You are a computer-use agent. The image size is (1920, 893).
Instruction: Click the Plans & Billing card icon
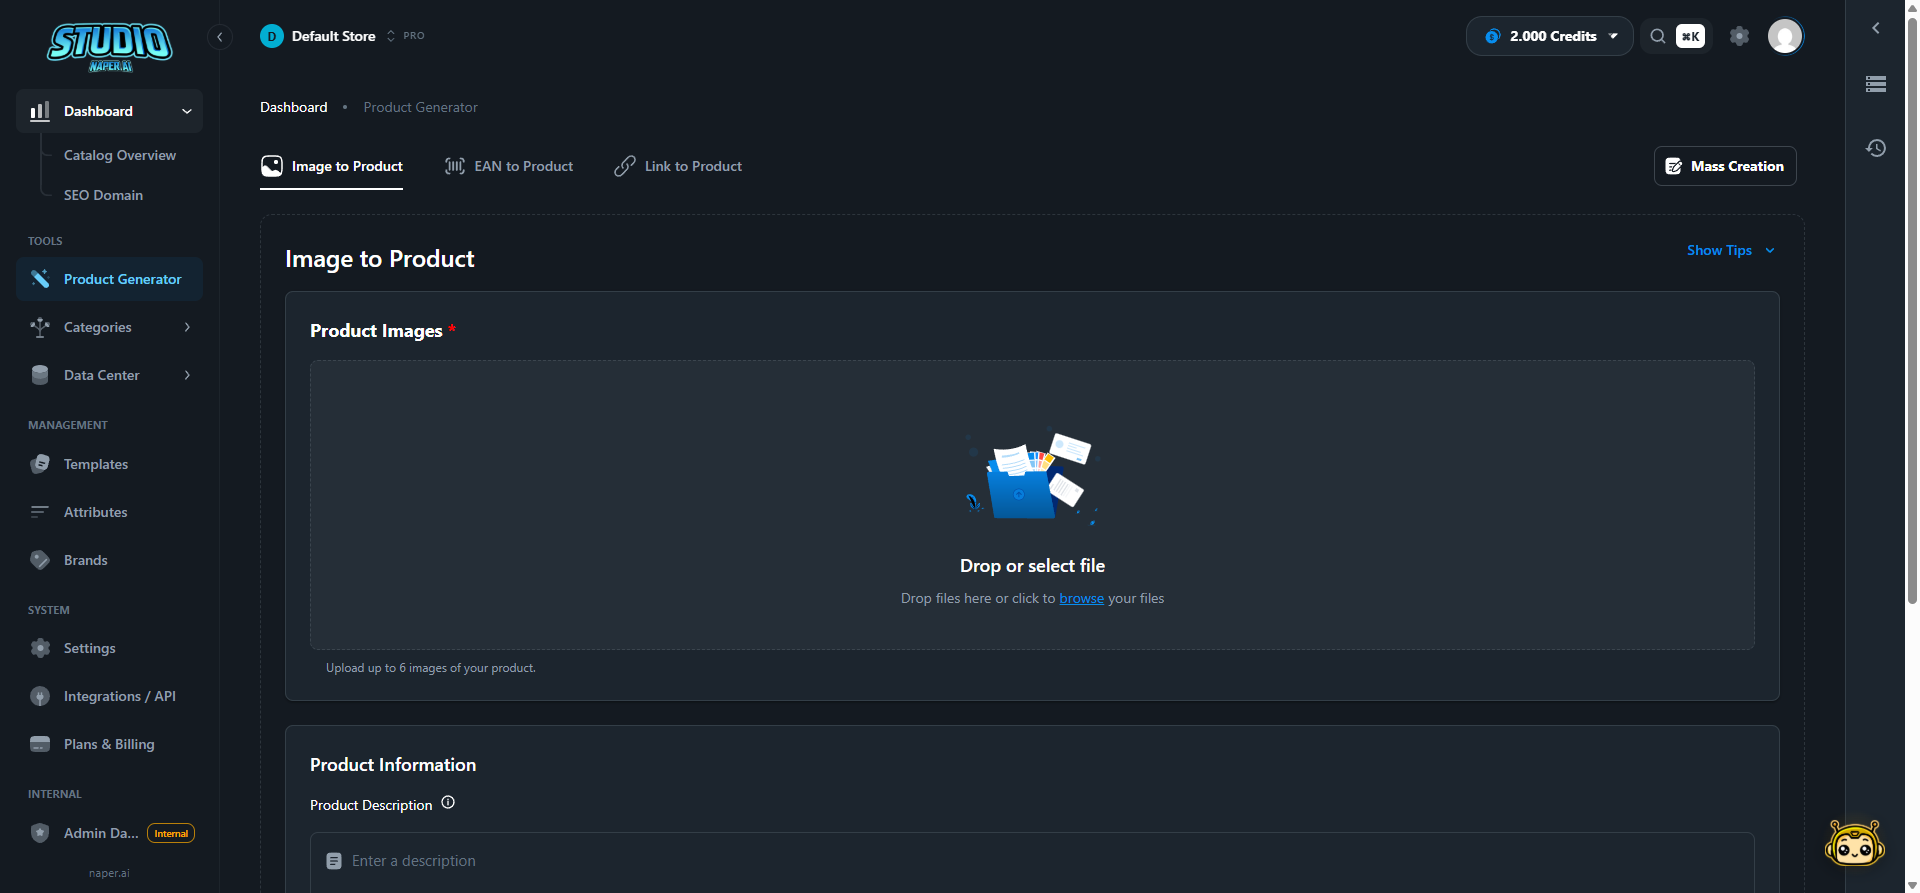coord(40,744)
